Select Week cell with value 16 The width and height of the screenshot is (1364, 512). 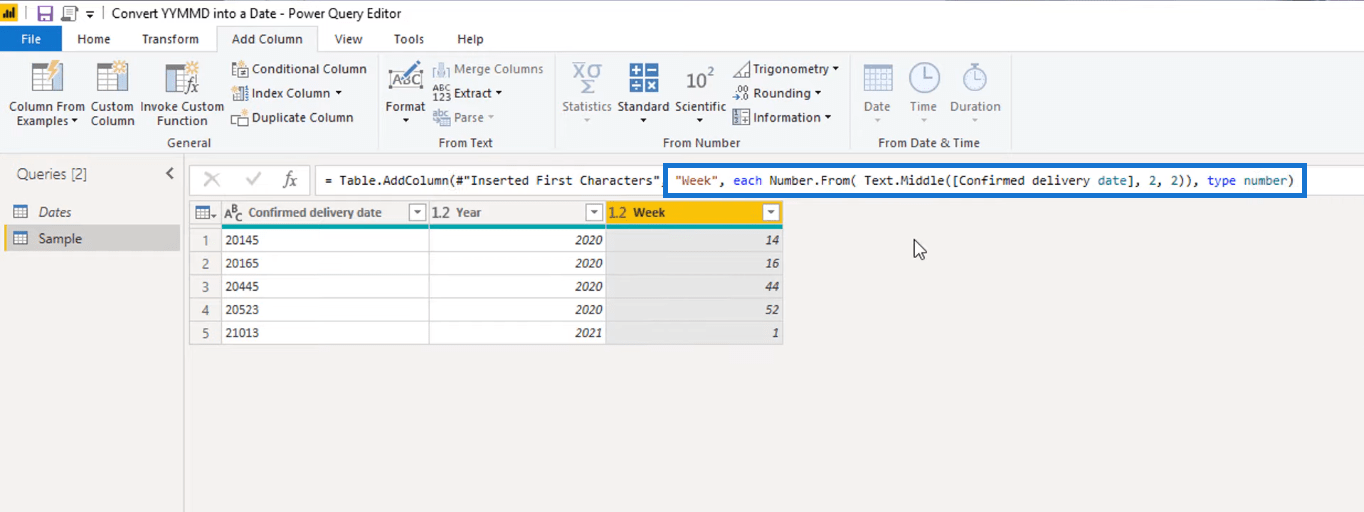tap(694, 264)
